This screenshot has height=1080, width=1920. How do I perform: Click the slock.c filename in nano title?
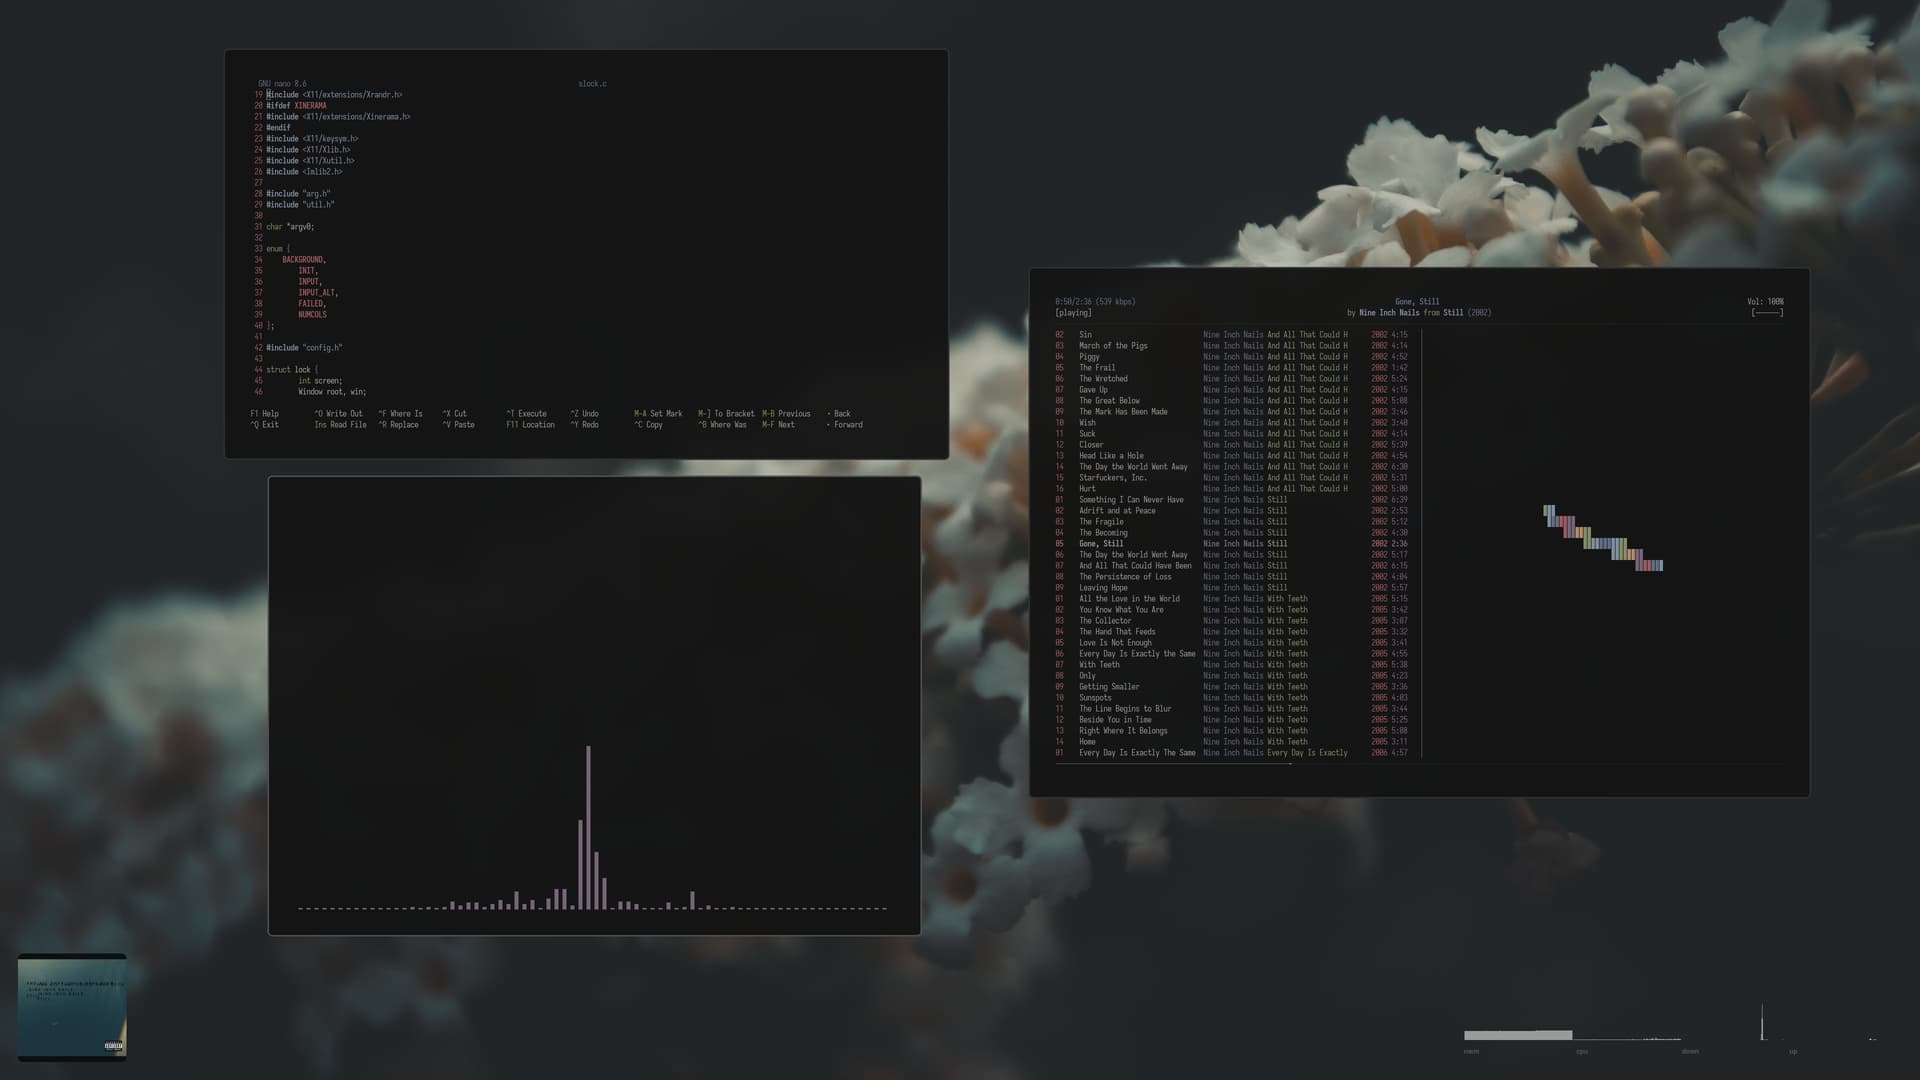click(x=592, y=84)
